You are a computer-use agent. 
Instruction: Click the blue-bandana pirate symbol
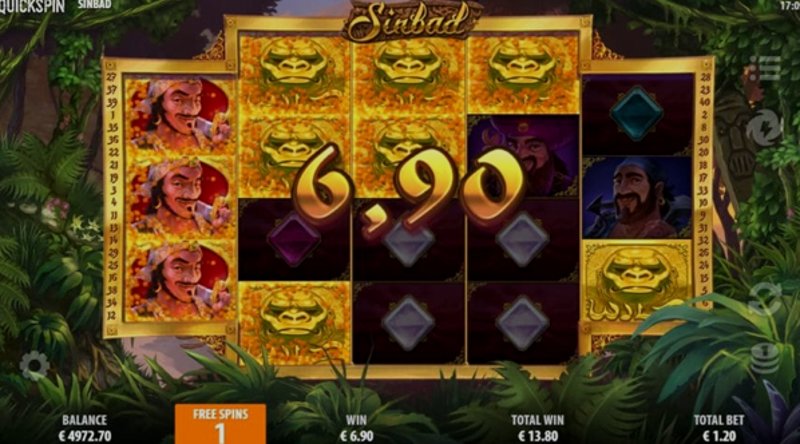pyautogui.click(x=637, y=197)
